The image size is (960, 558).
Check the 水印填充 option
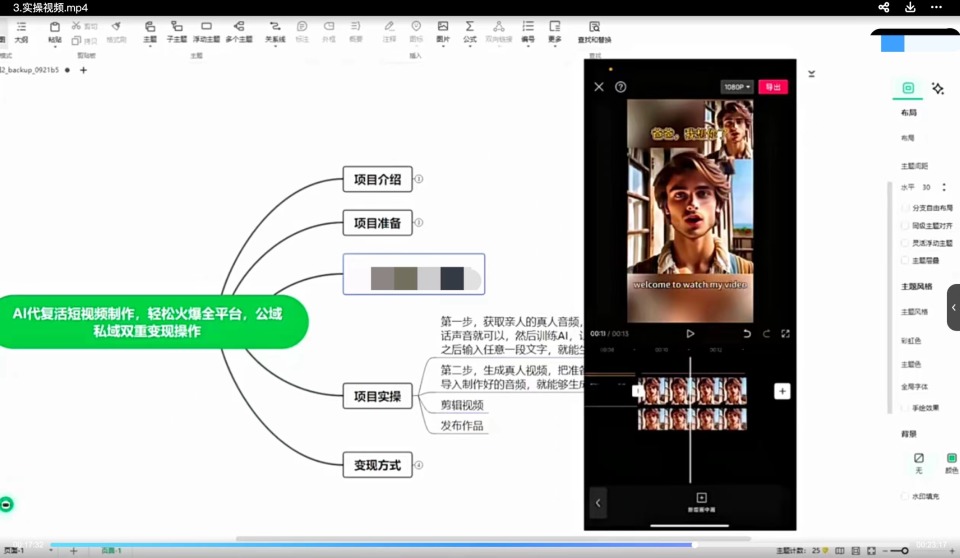(905, 497)
